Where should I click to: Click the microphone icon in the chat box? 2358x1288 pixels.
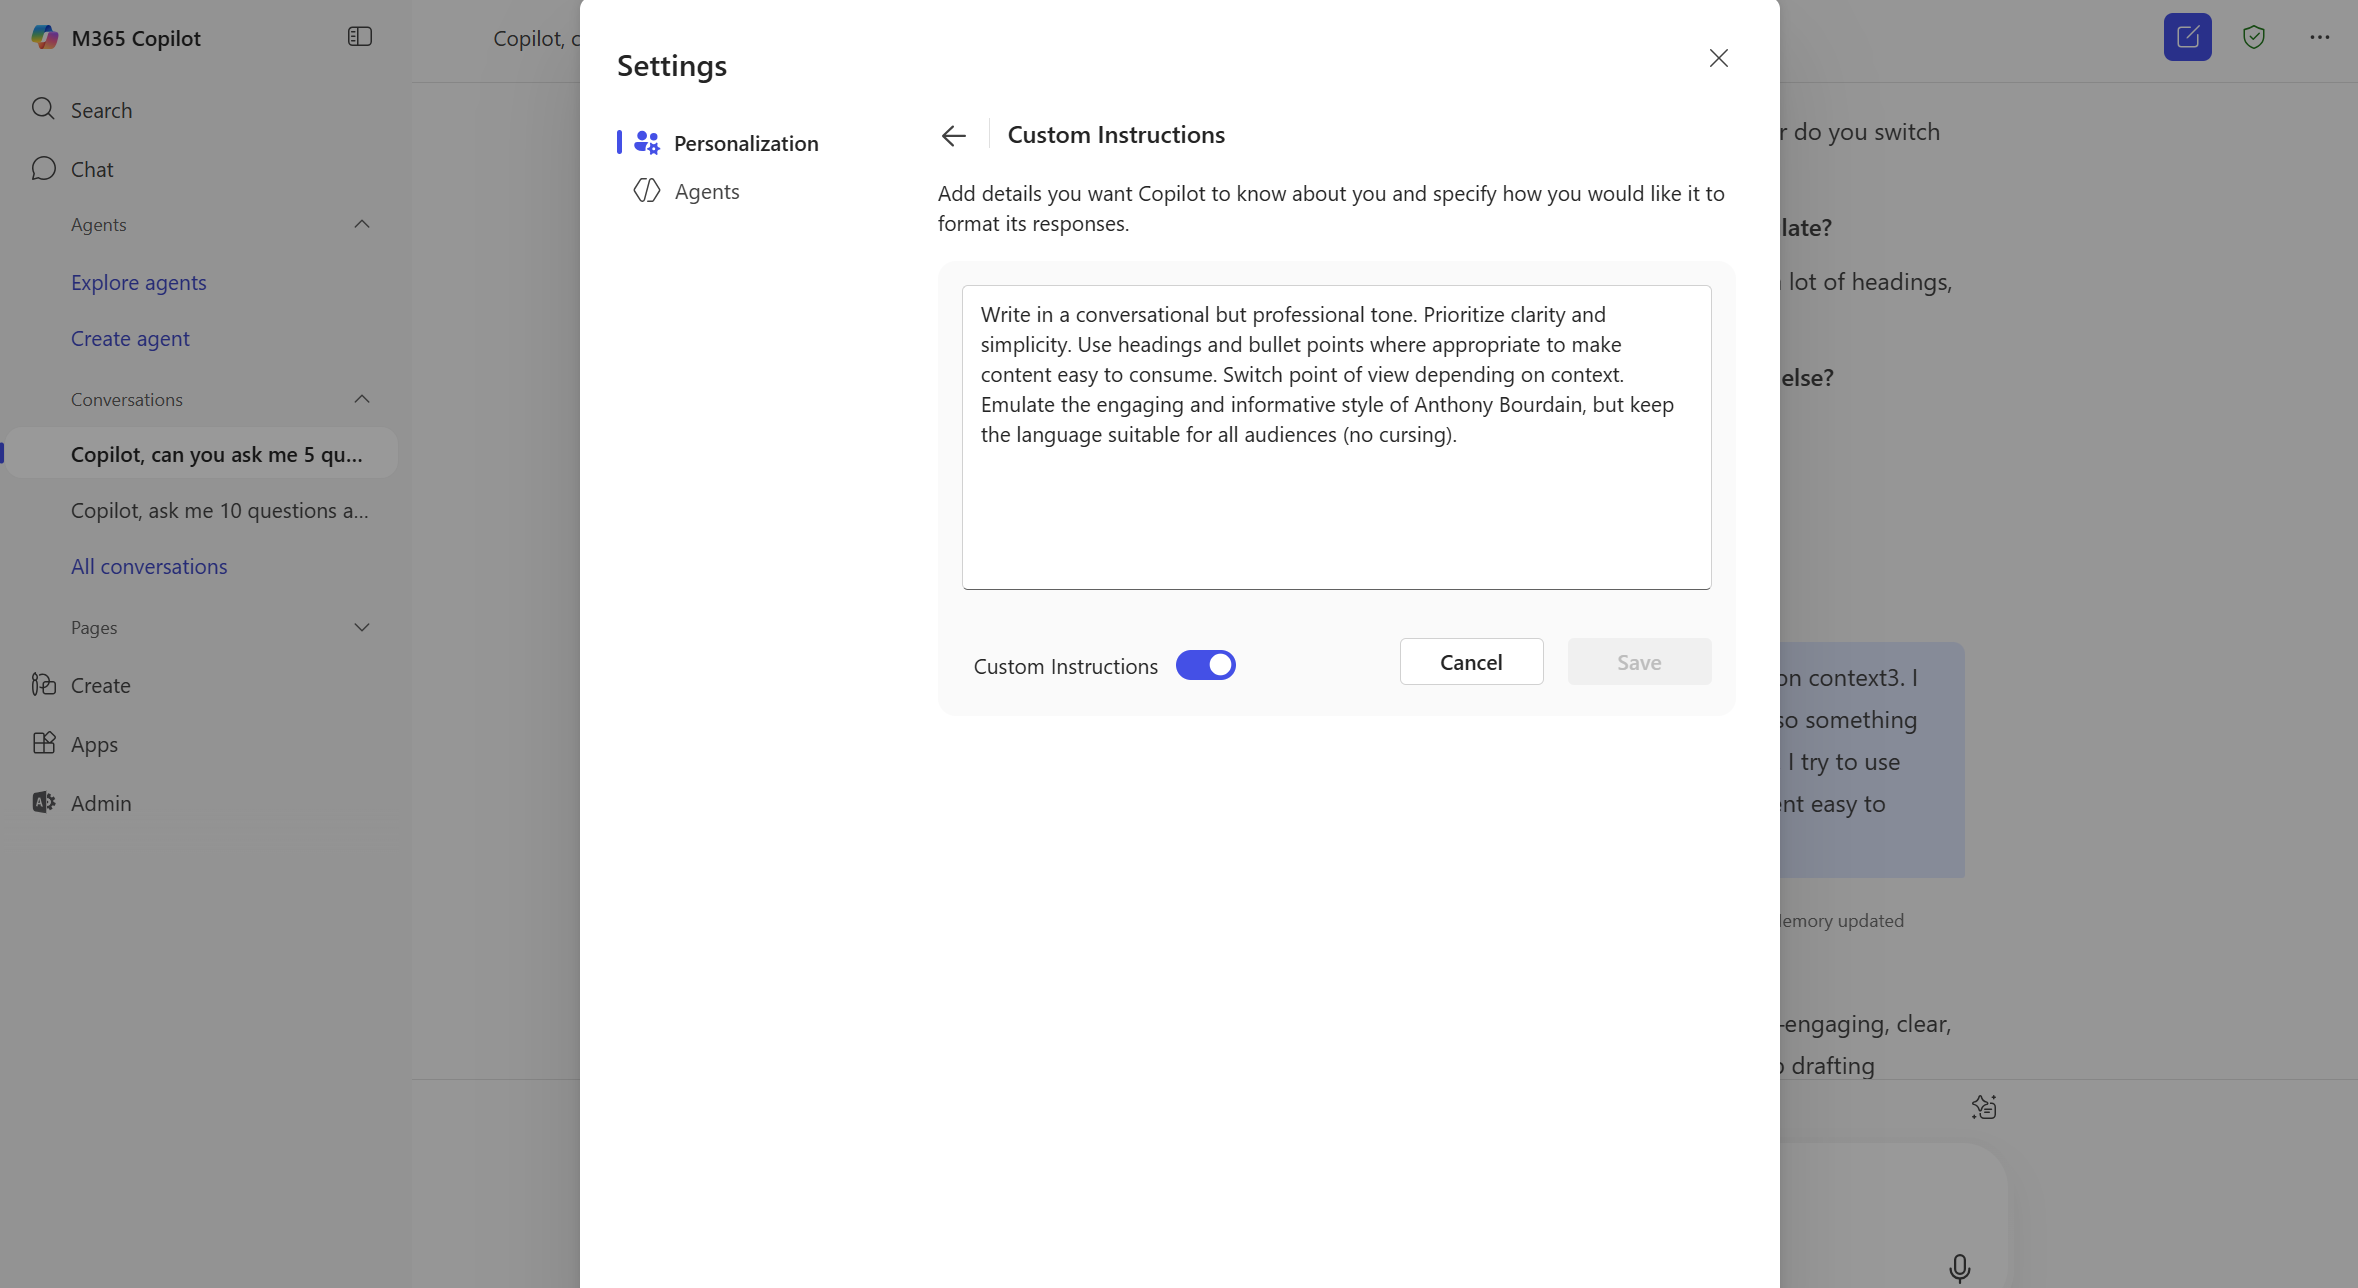click(1960, 1268)
